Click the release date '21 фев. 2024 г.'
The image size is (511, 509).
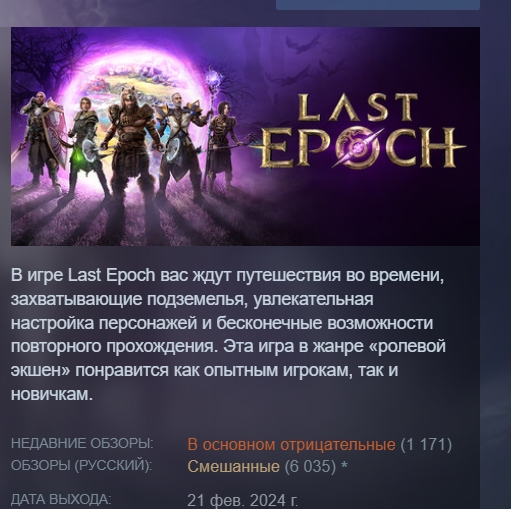[243, 500]
